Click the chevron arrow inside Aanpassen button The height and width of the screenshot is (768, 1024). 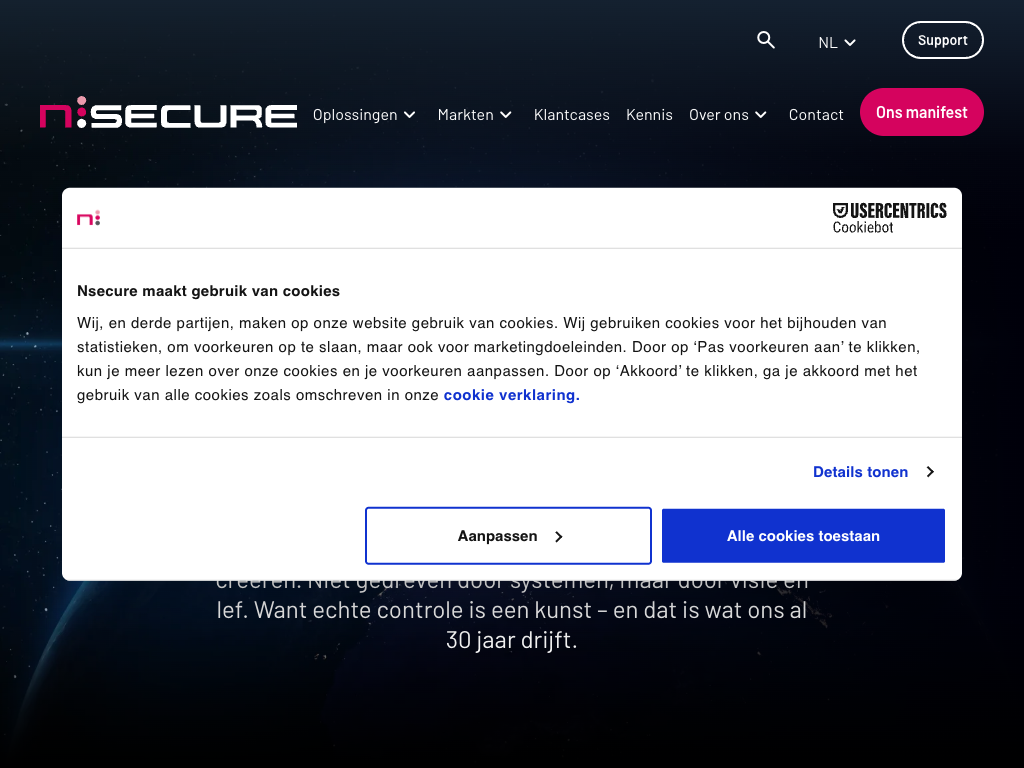pyautogui.click(x=559, y=537)
